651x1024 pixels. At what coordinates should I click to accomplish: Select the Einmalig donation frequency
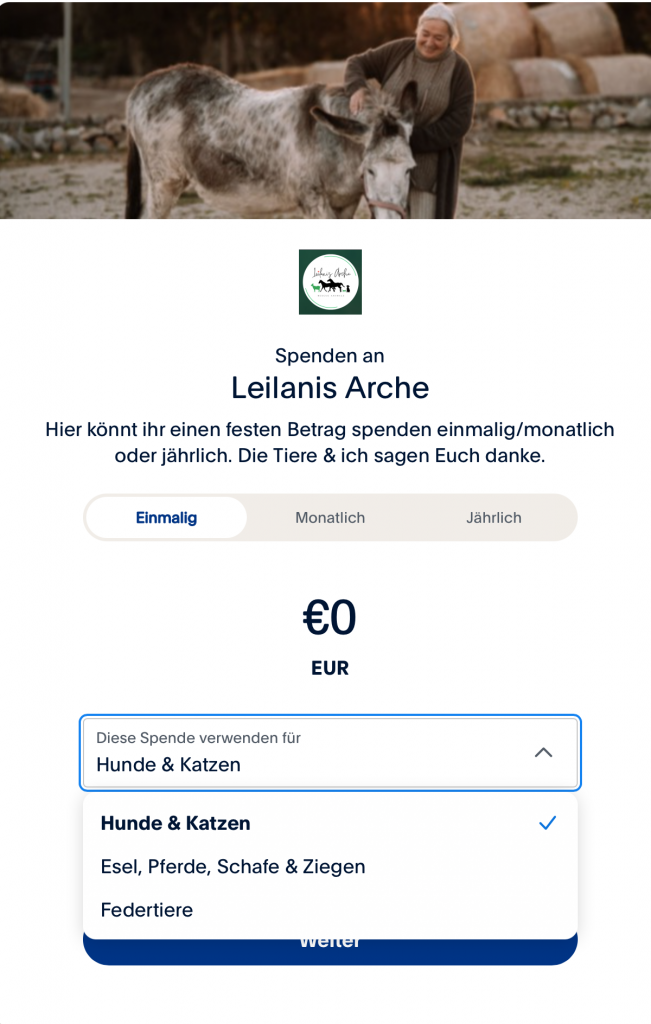(x=166, y=518)
